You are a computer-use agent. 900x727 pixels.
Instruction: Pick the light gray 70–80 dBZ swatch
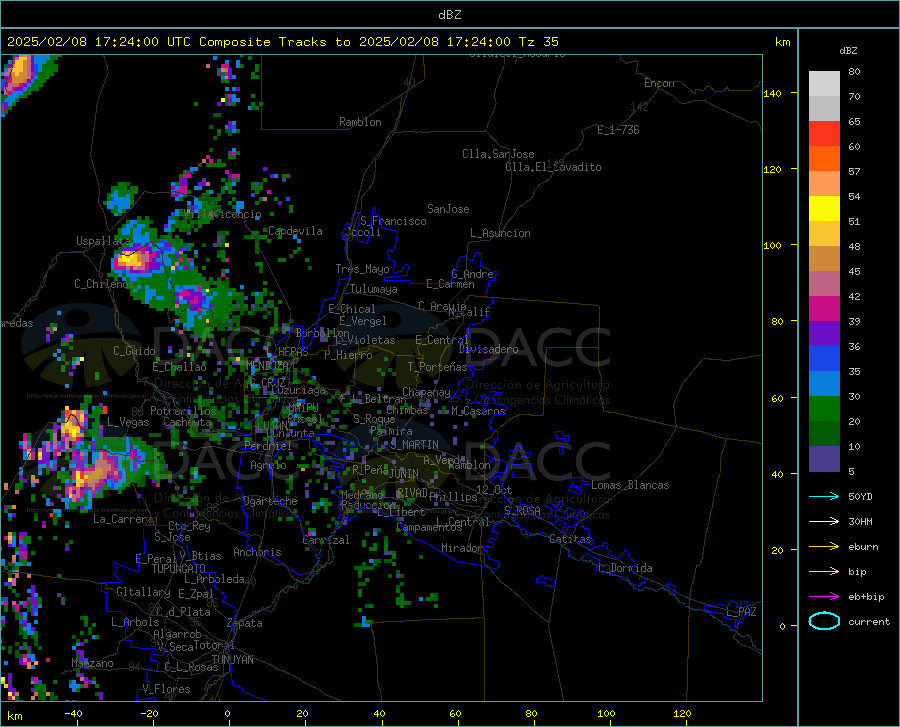824,84
